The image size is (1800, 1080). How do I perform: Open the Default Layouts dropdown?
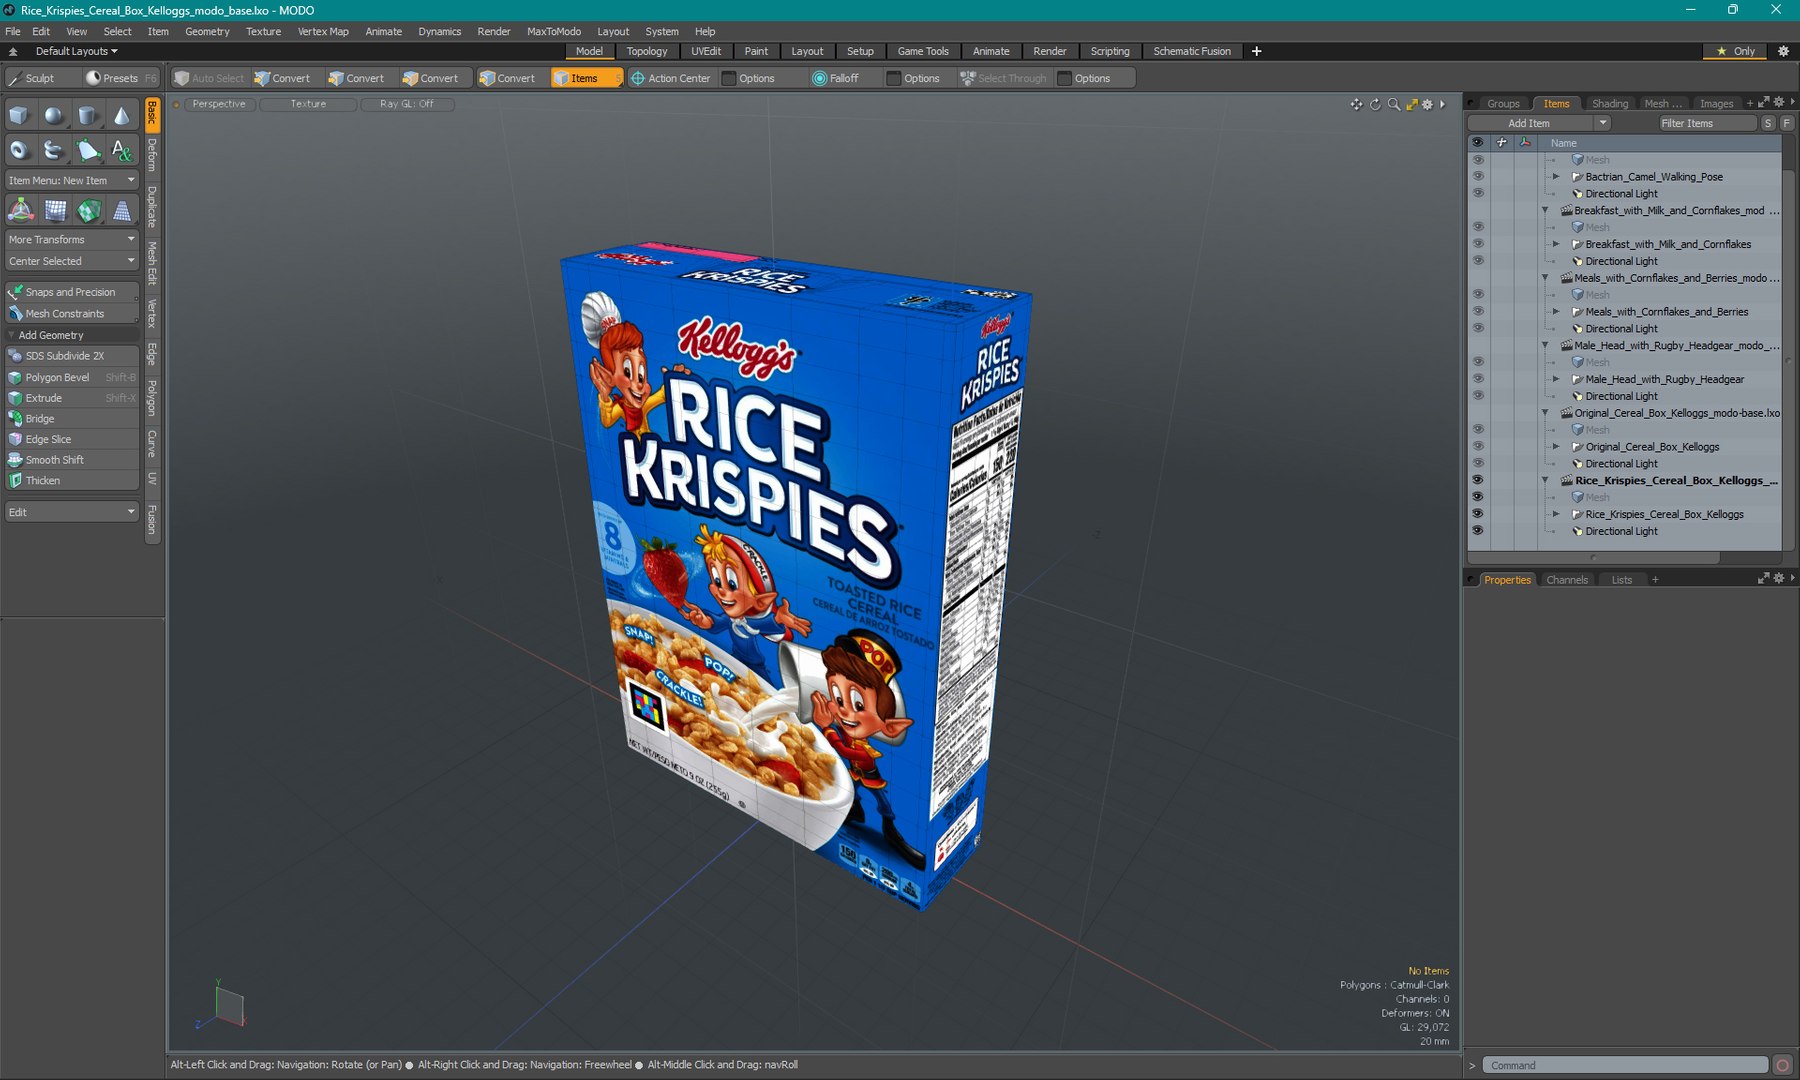click(76, 51)
